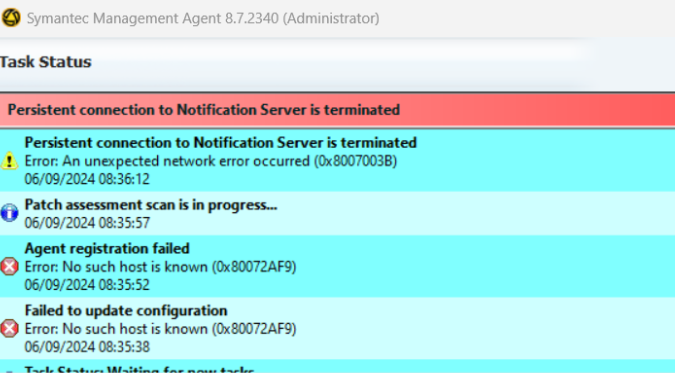Select the Agent registration failed entry
Viewport: 675px width, 373px height.
tap(338, 266)
